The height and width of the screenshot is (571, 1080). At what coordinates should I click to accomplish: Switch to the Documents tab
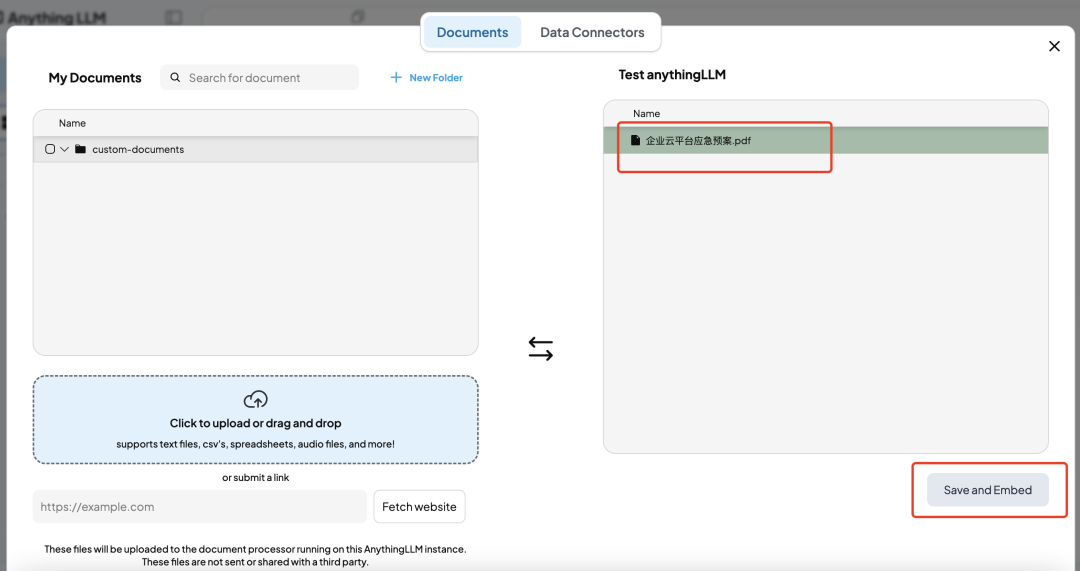[472, 32]
